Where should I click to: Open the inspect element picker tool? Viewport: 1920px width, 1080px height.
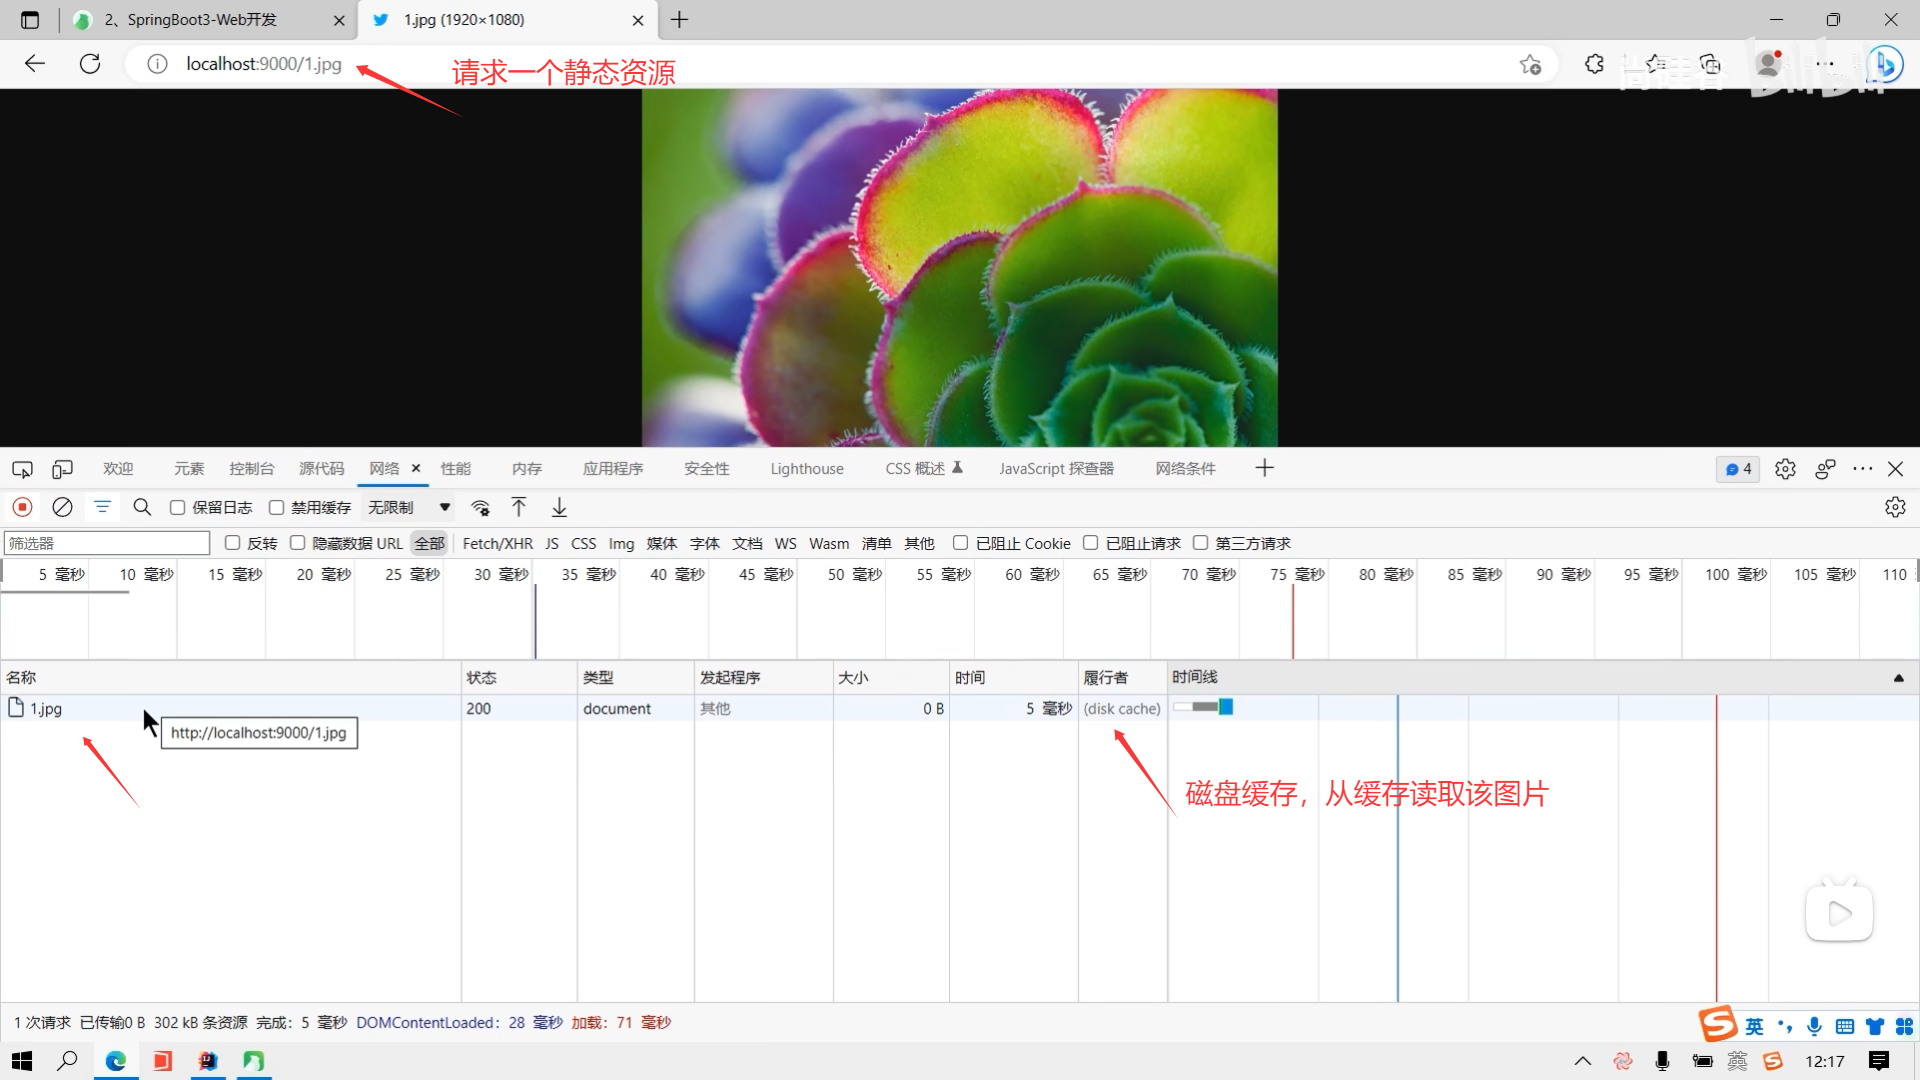(x=22, y=469)
